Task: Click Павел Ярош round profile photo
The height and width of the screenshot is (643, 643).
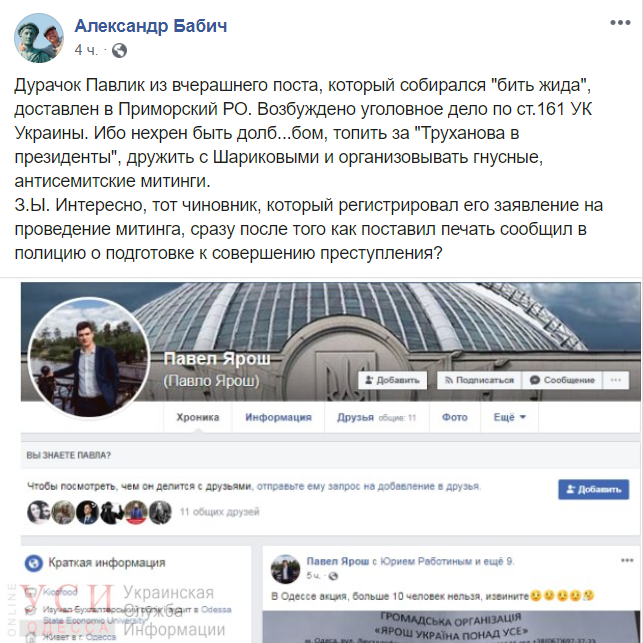Action: [89, 358]
